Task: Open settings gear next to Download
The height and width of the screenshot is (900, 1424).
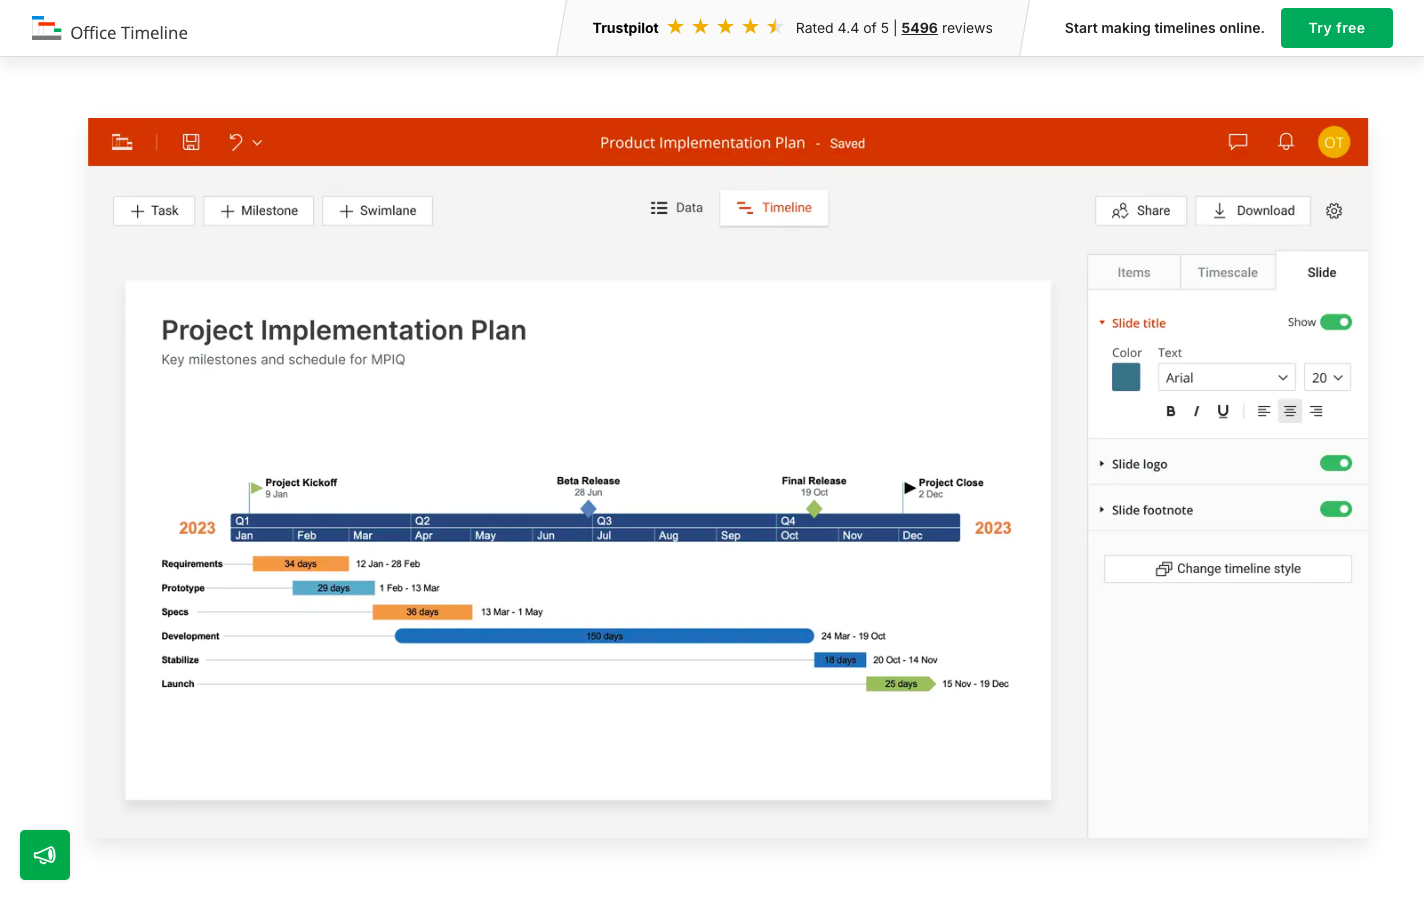Action: [1334, 211]
